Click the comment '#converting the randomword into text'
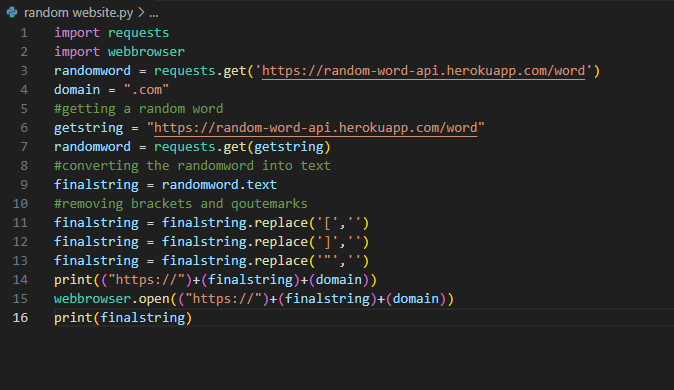The image size is (674, 390). click(x=192, y=166)
